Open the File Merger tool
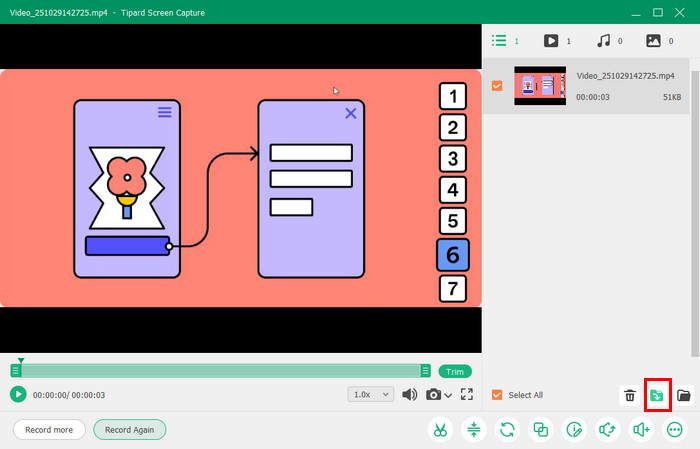 (x=541, y=430)
